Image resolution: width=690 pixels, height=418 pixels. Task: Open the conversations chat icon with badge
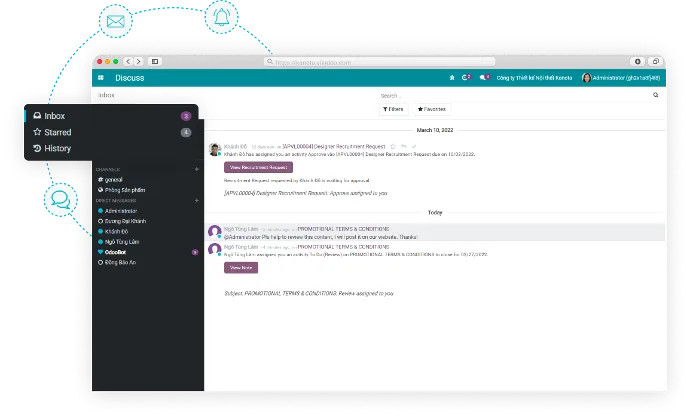pos(484,77)
